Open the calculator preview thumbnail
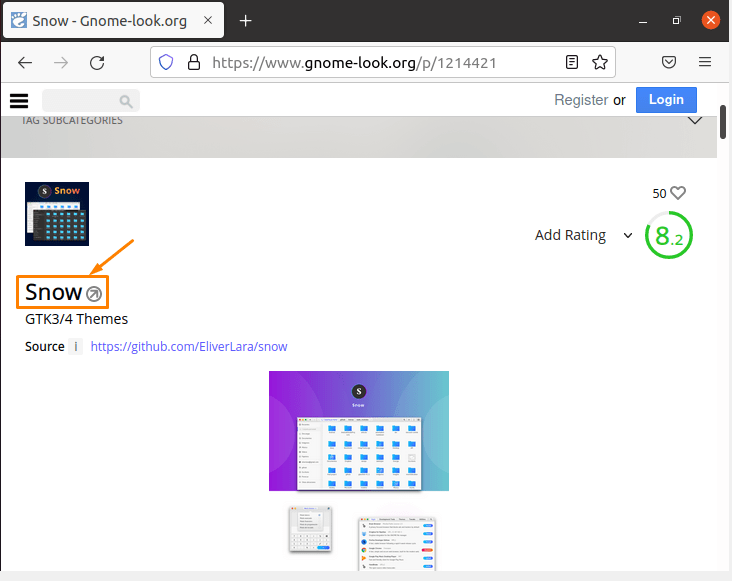The image size is (732, 581). point(310,529)
